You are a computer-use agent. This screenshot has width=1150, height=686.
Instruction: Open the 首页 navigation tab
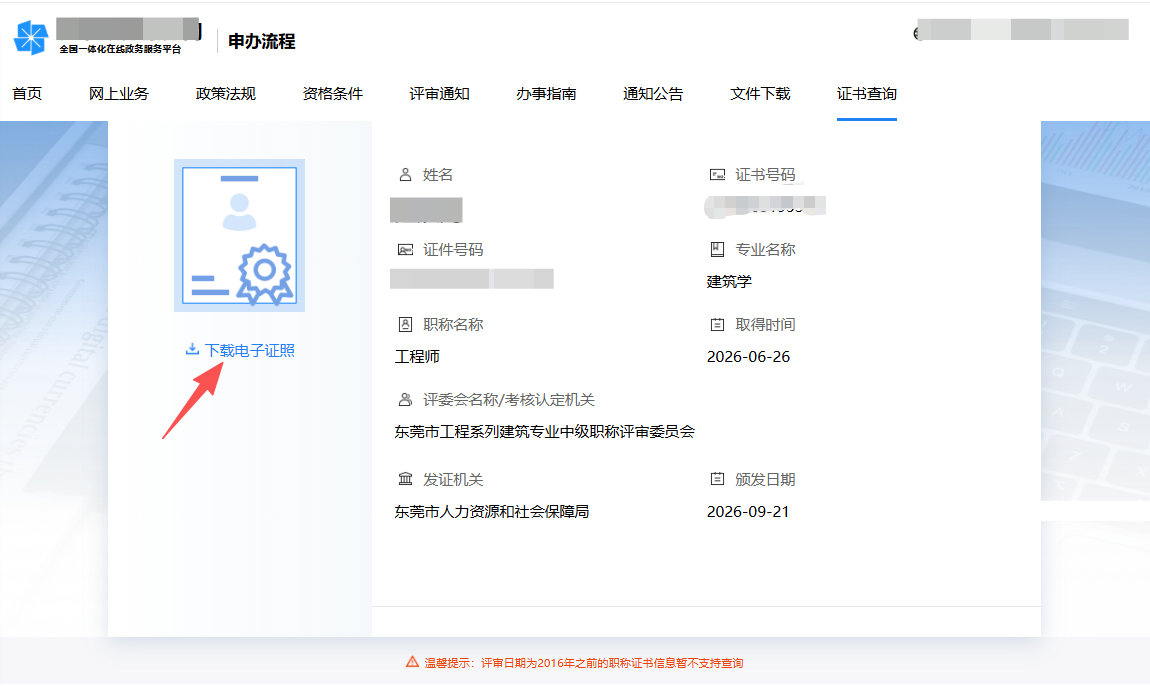click(27, 94)
